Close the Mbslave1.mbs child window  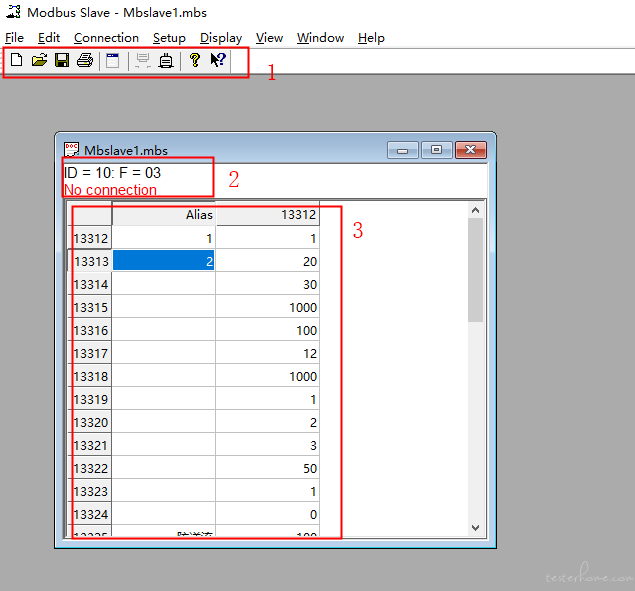[x=471, y=150]
